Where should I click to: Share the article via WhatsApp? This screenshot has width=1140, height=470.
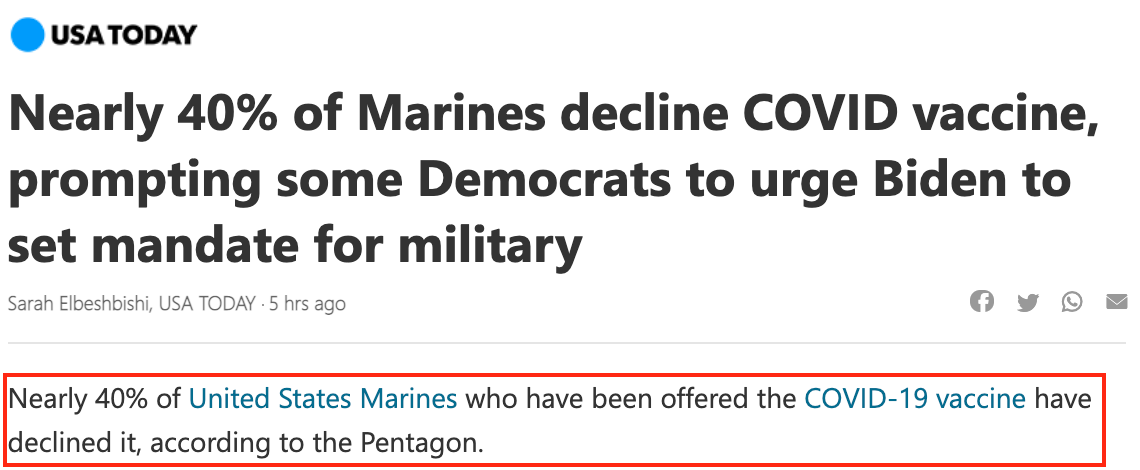pos(1072,301)
